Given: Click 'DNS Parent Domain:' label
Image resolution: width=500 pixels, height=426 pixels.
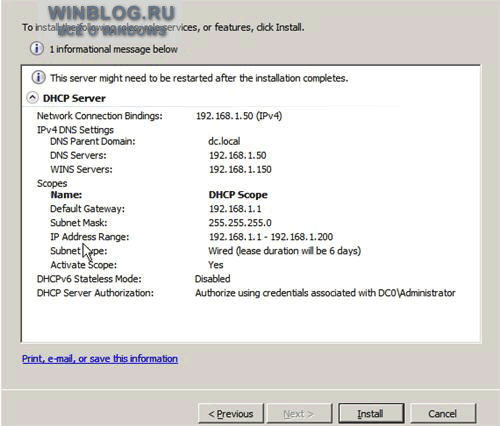Looking at the screenshot, I should (93, 141).
